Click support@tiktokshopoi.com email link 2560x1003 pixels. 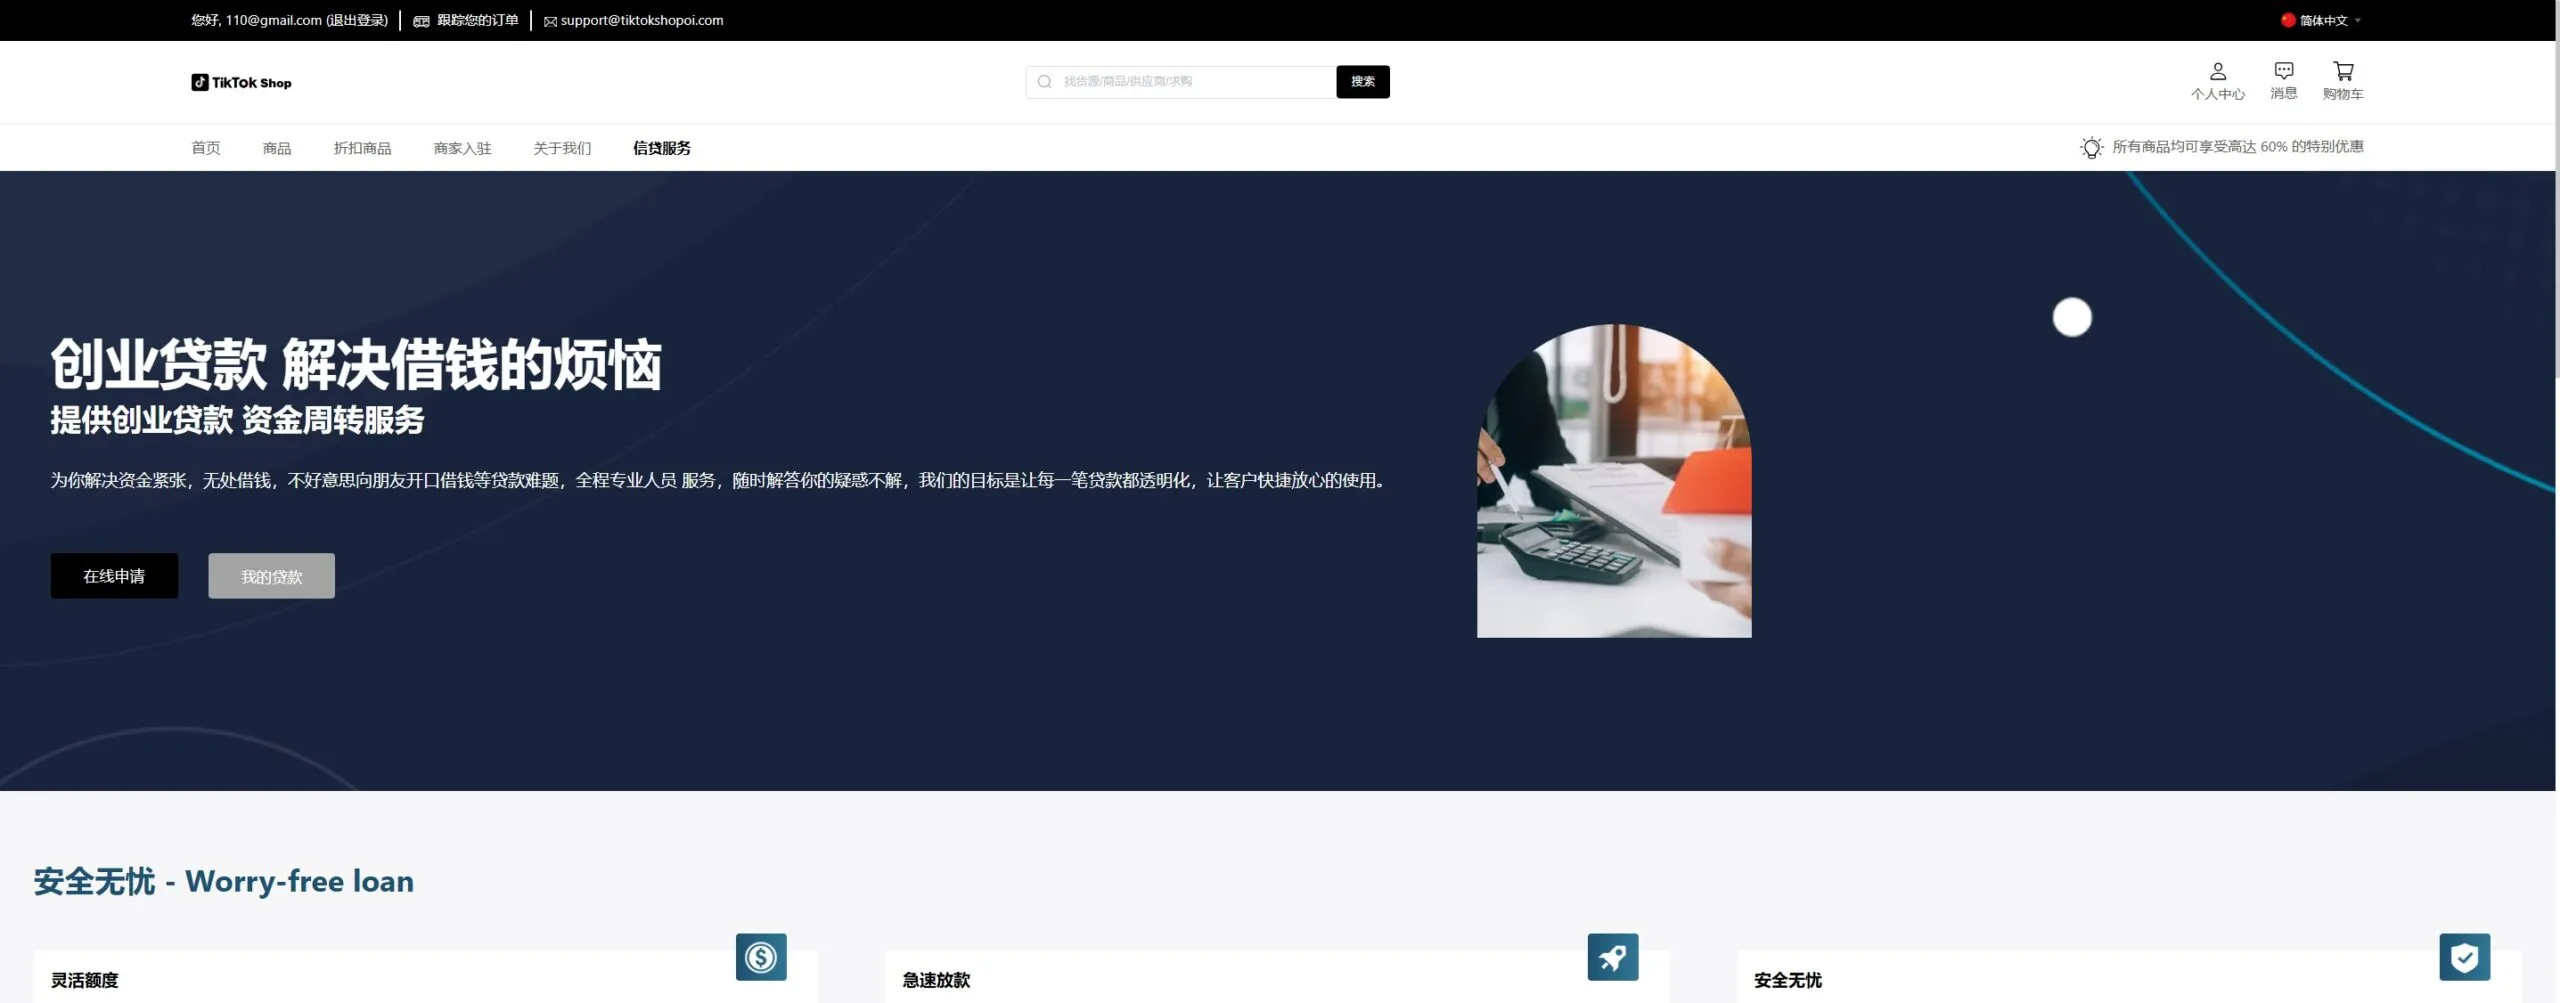(x=642, y=20)
